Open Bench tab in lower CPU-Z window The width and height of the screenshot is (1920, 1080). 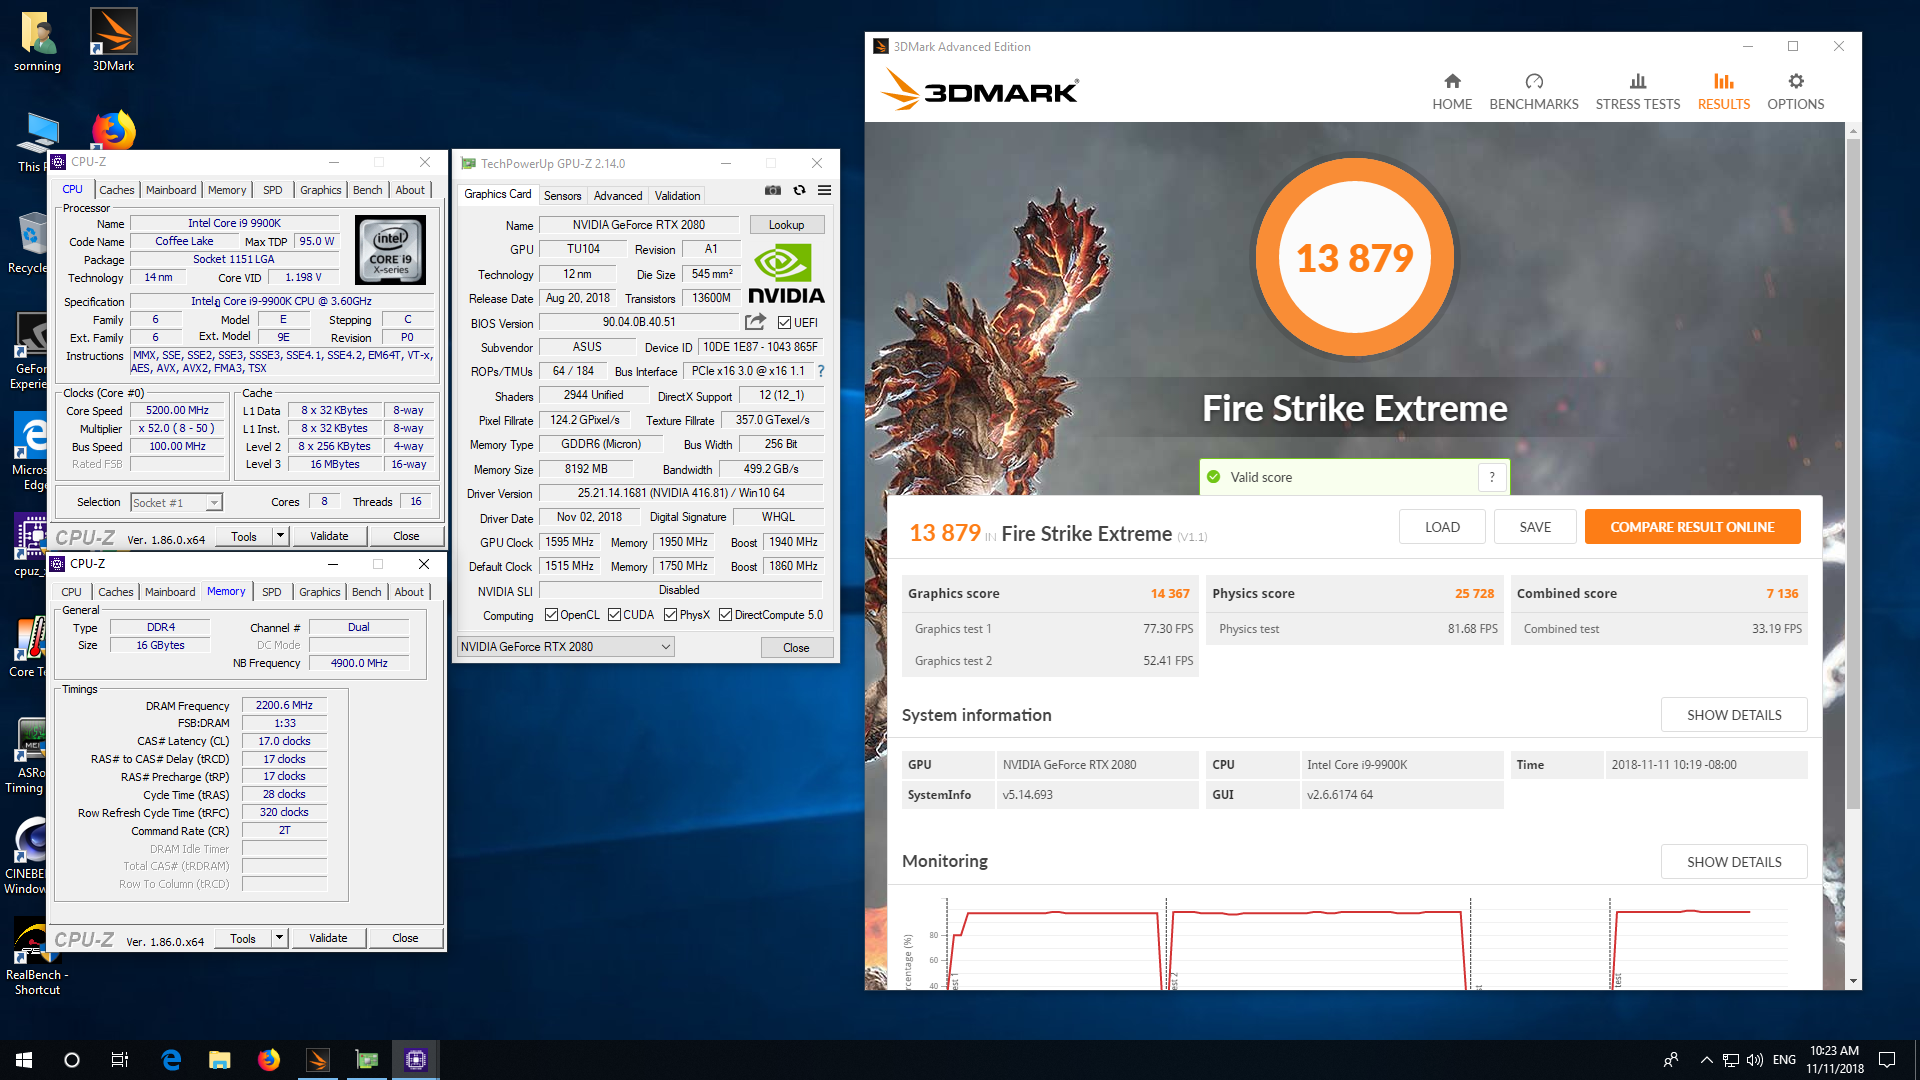coord(366,592)
